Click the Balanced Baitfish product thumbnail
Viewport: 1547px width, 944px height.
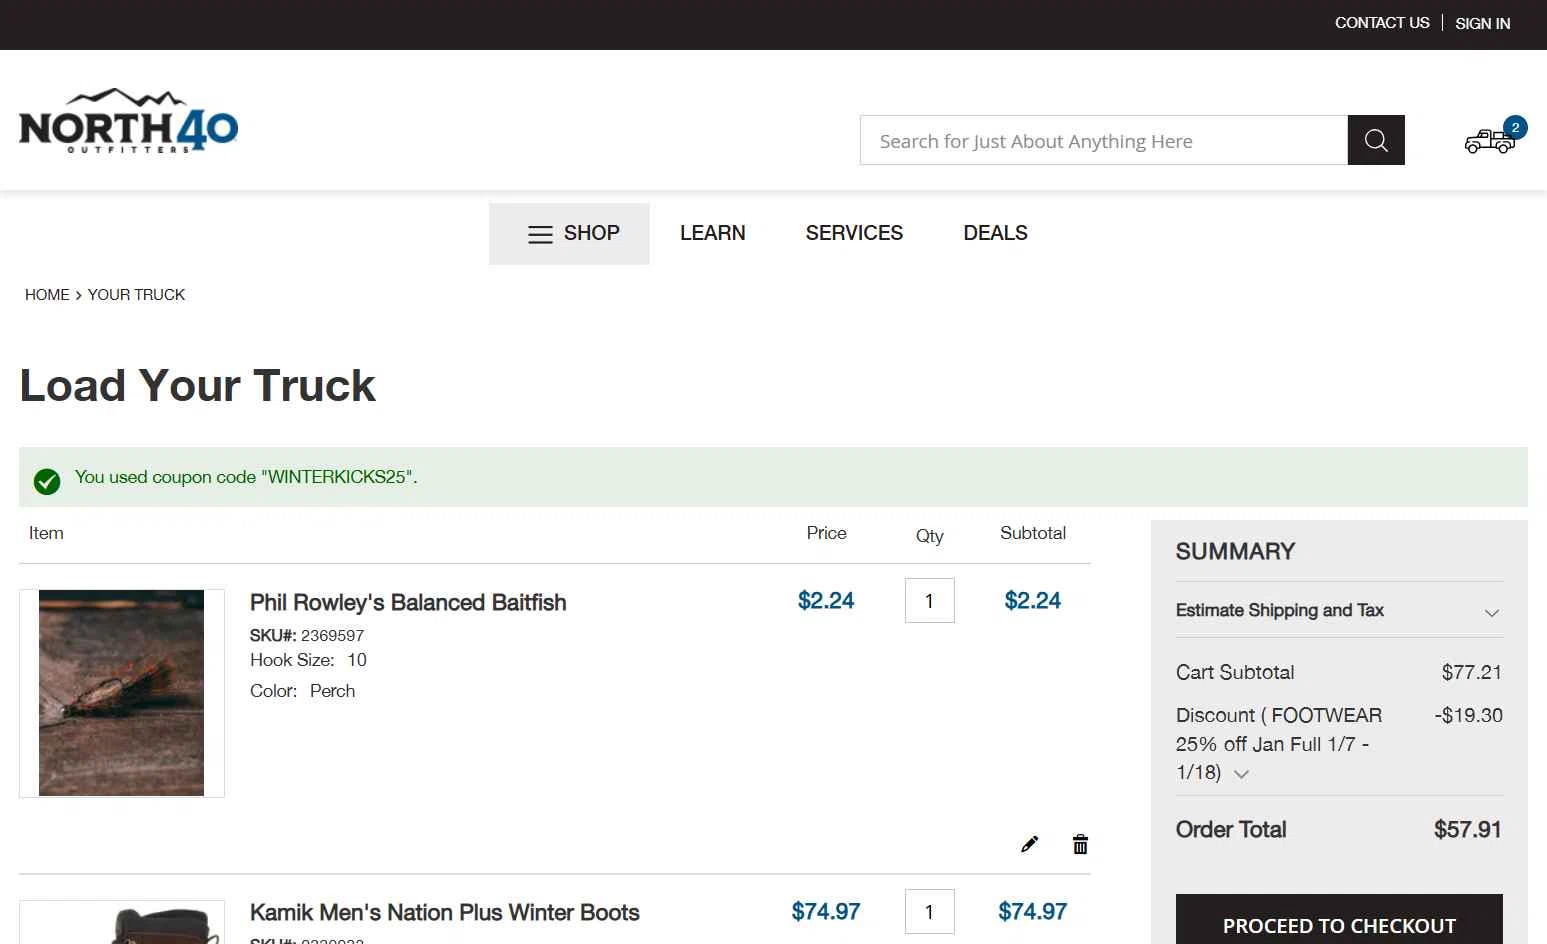(121, 693)
